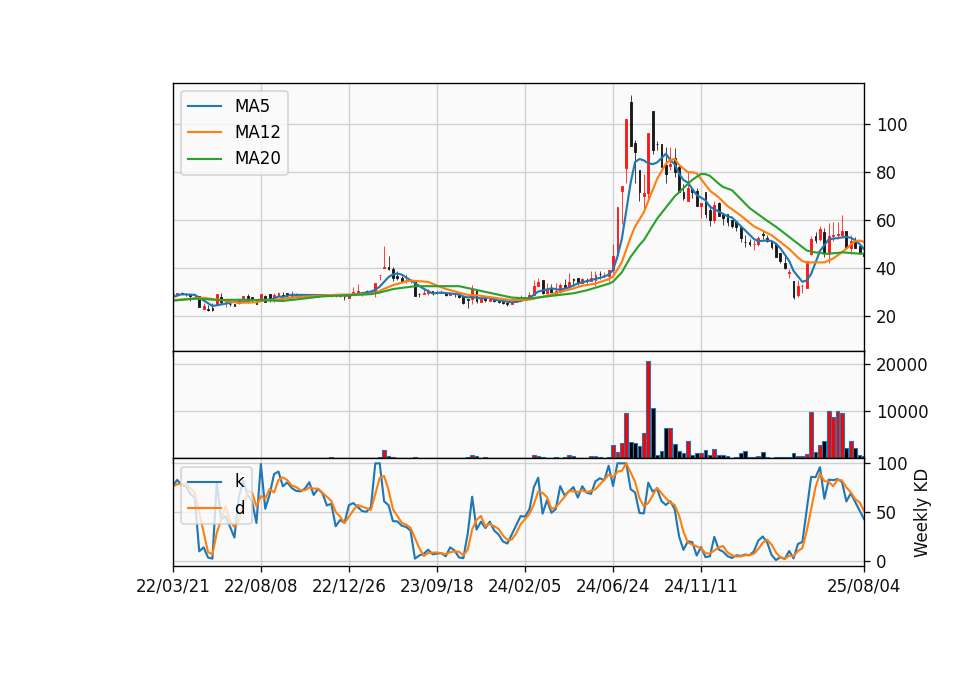Click the 80 price axis tick

(x=887, y=173)
